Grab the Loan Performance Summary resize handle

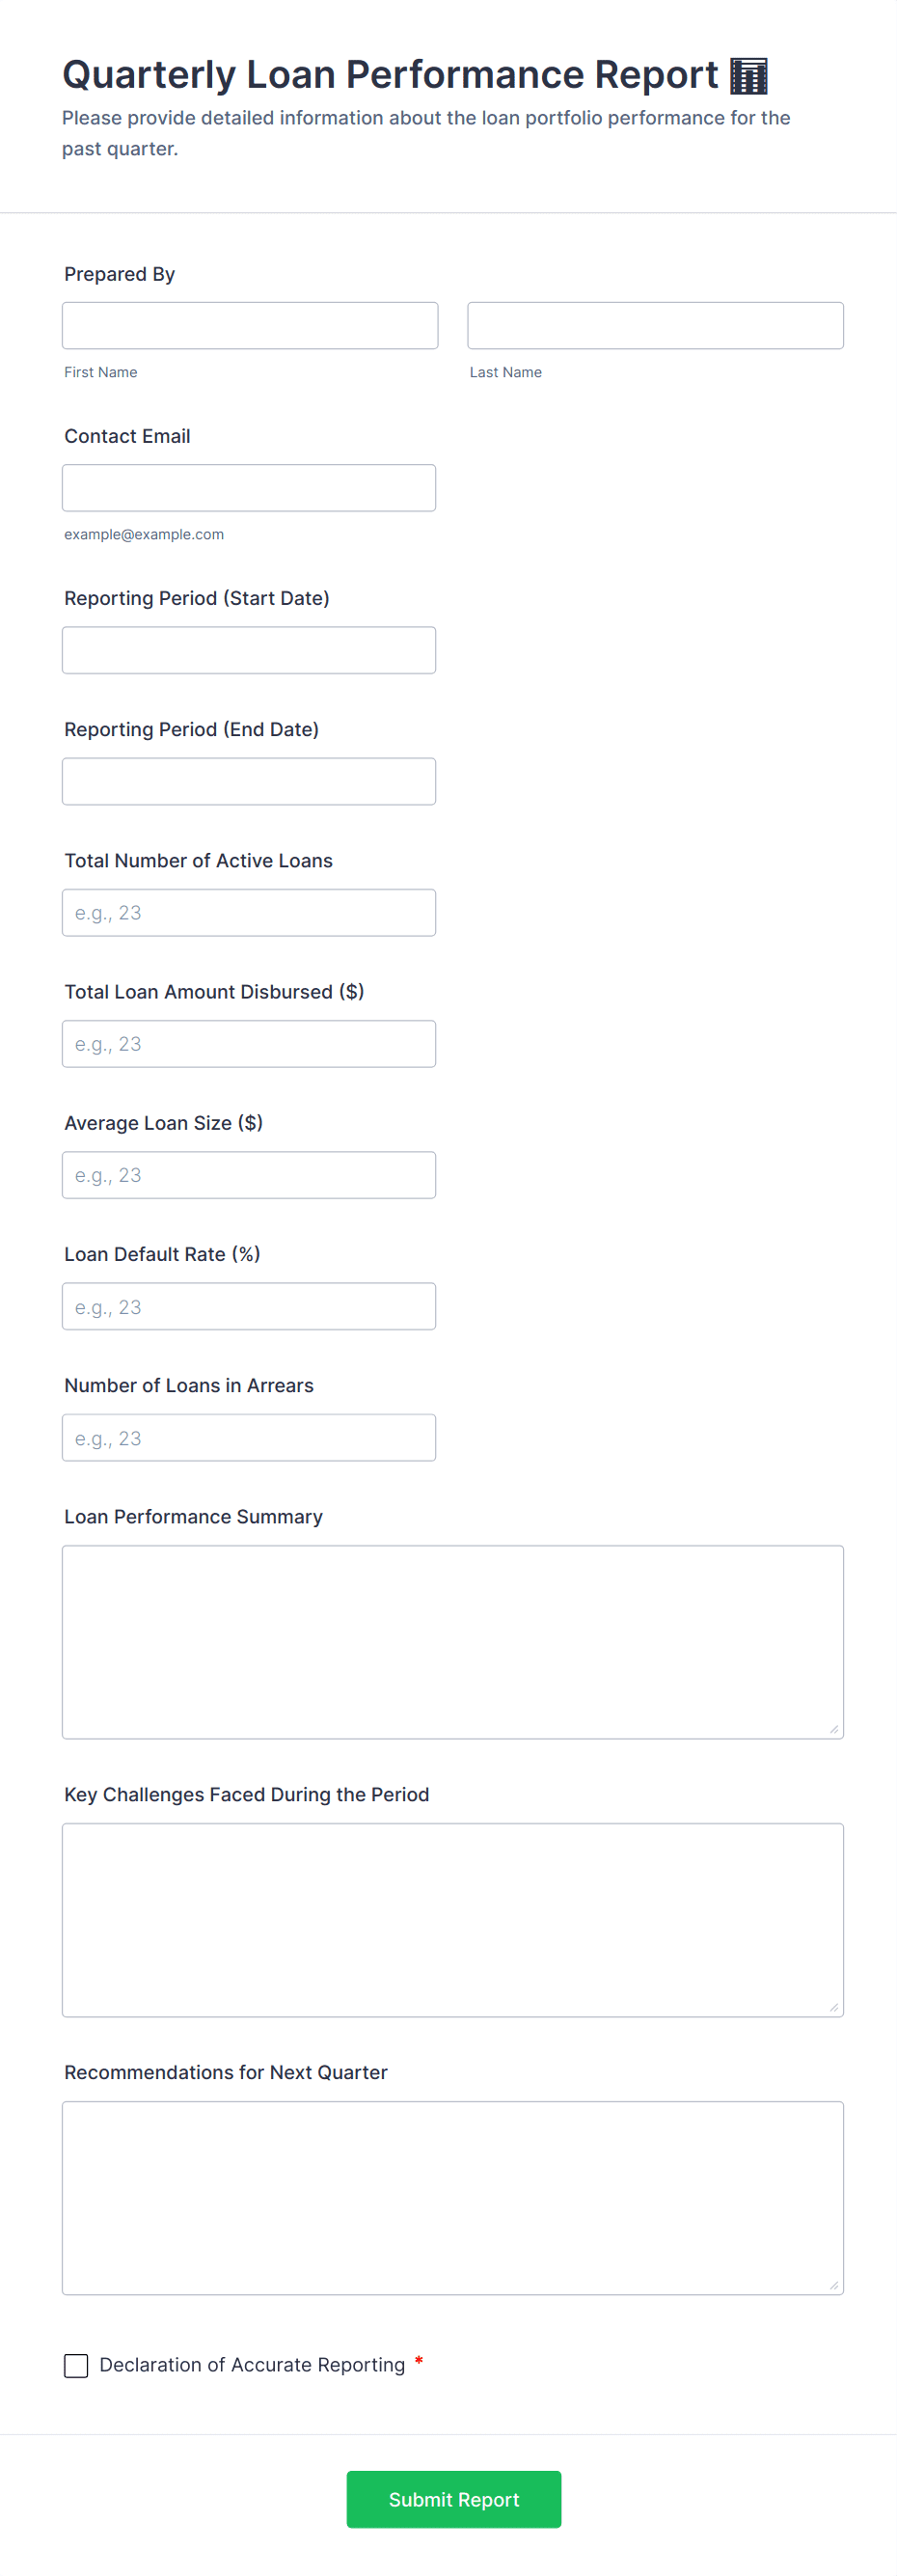834,1729
